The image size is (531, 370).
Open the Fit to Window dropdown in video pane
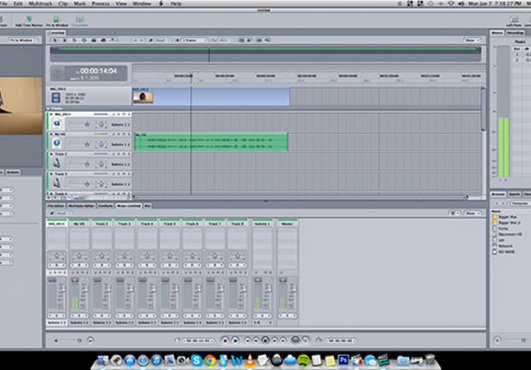tap(22, 40)
